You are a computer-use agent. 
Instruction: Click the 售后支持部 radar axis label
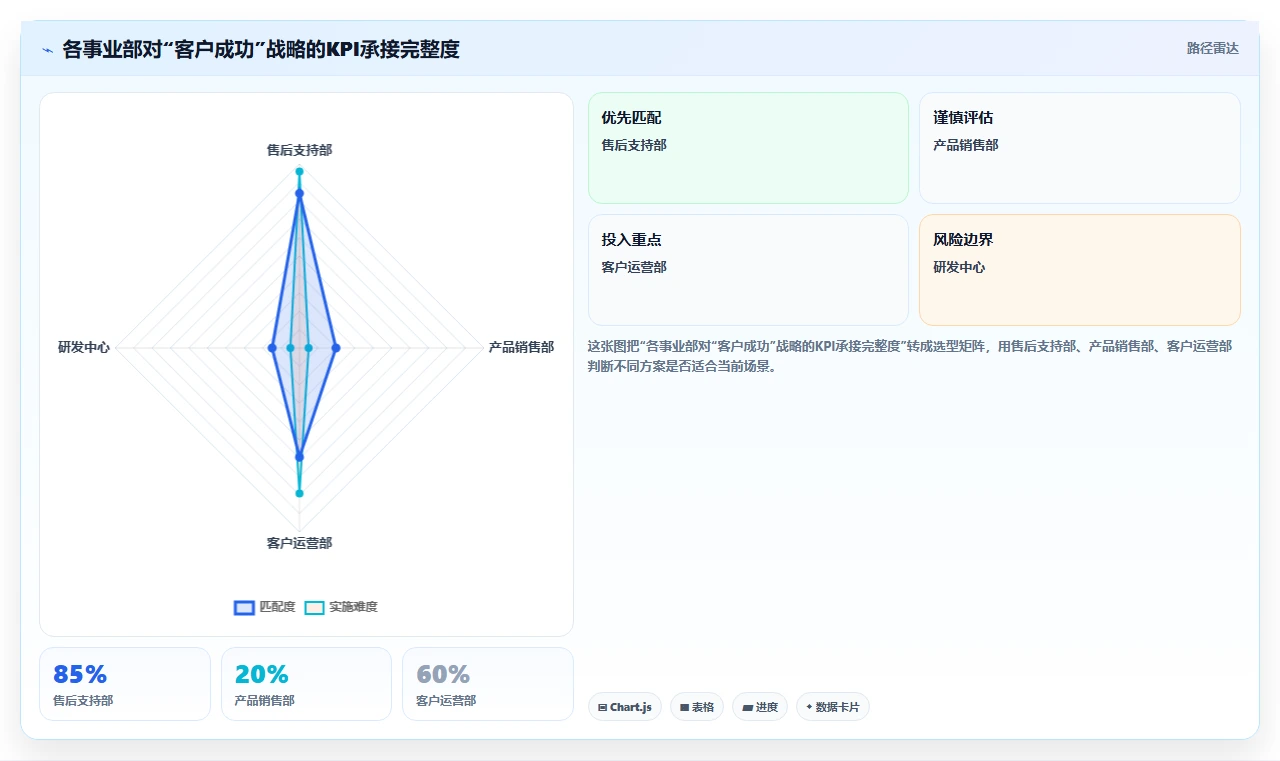pos(299,150)
